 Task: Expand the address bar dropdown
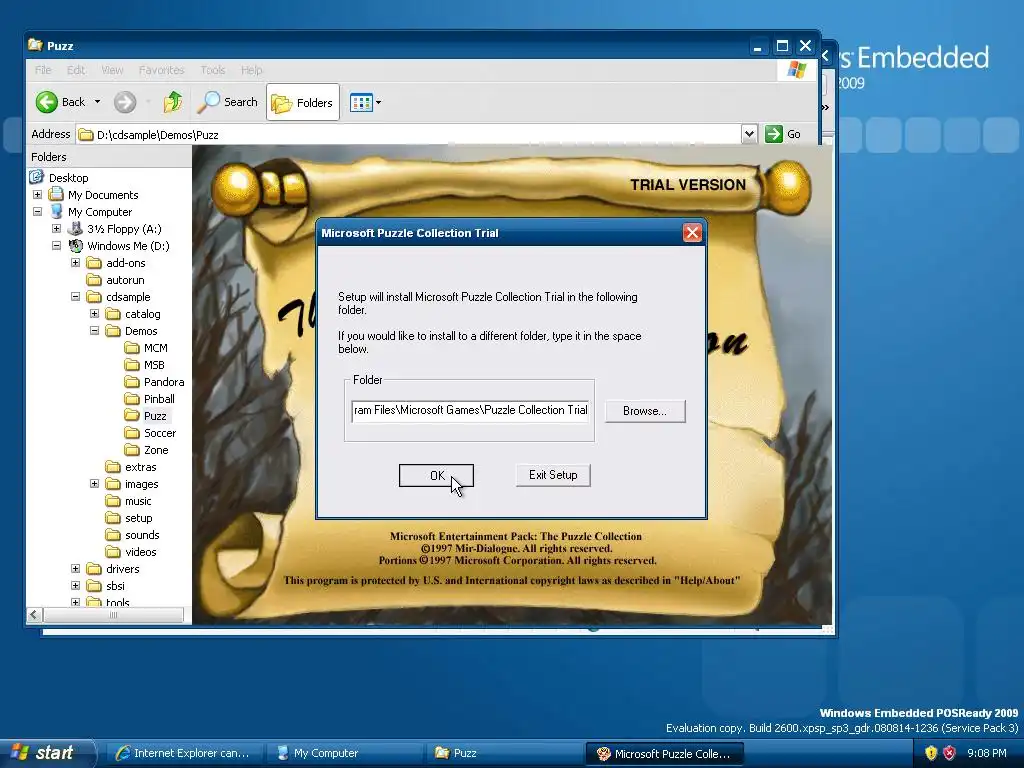click(x=749, y=134)
